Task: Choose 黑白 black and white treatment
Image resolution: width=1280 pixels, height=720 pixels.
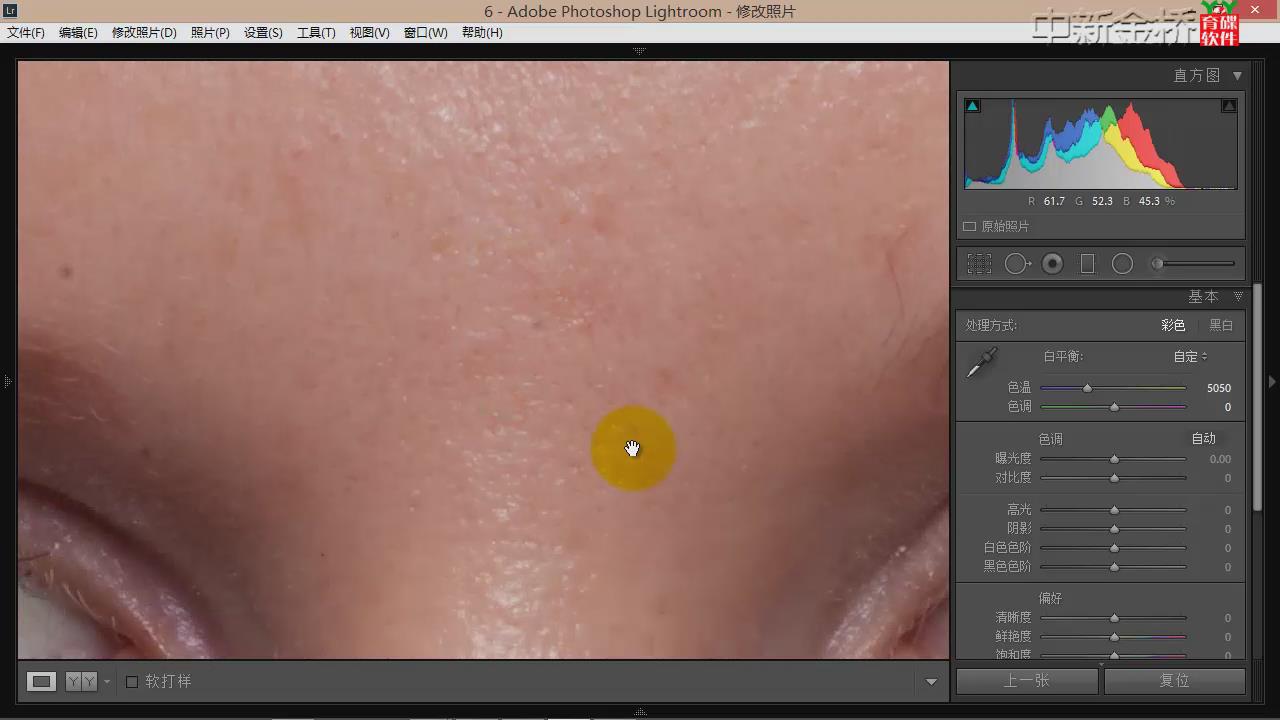Action: coord(1221,325)
